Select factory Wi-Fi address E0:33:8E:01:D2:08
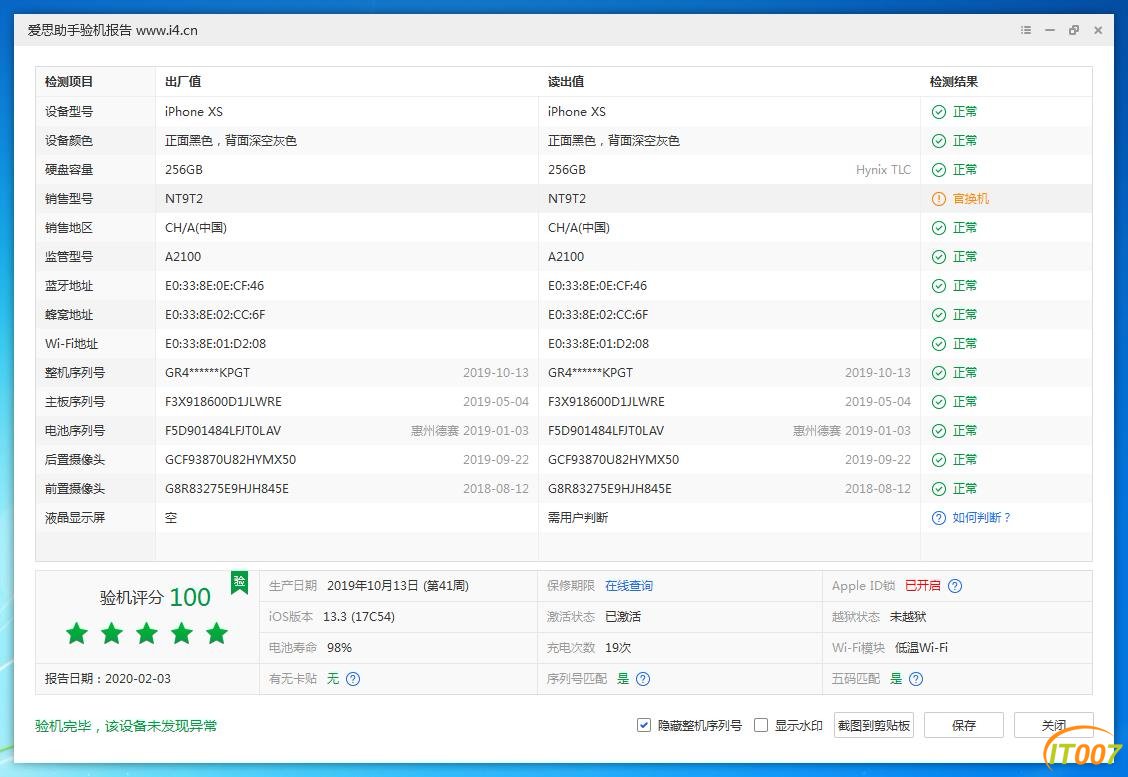This screenshot has width=1128, height=777. [x=215, y=344]
